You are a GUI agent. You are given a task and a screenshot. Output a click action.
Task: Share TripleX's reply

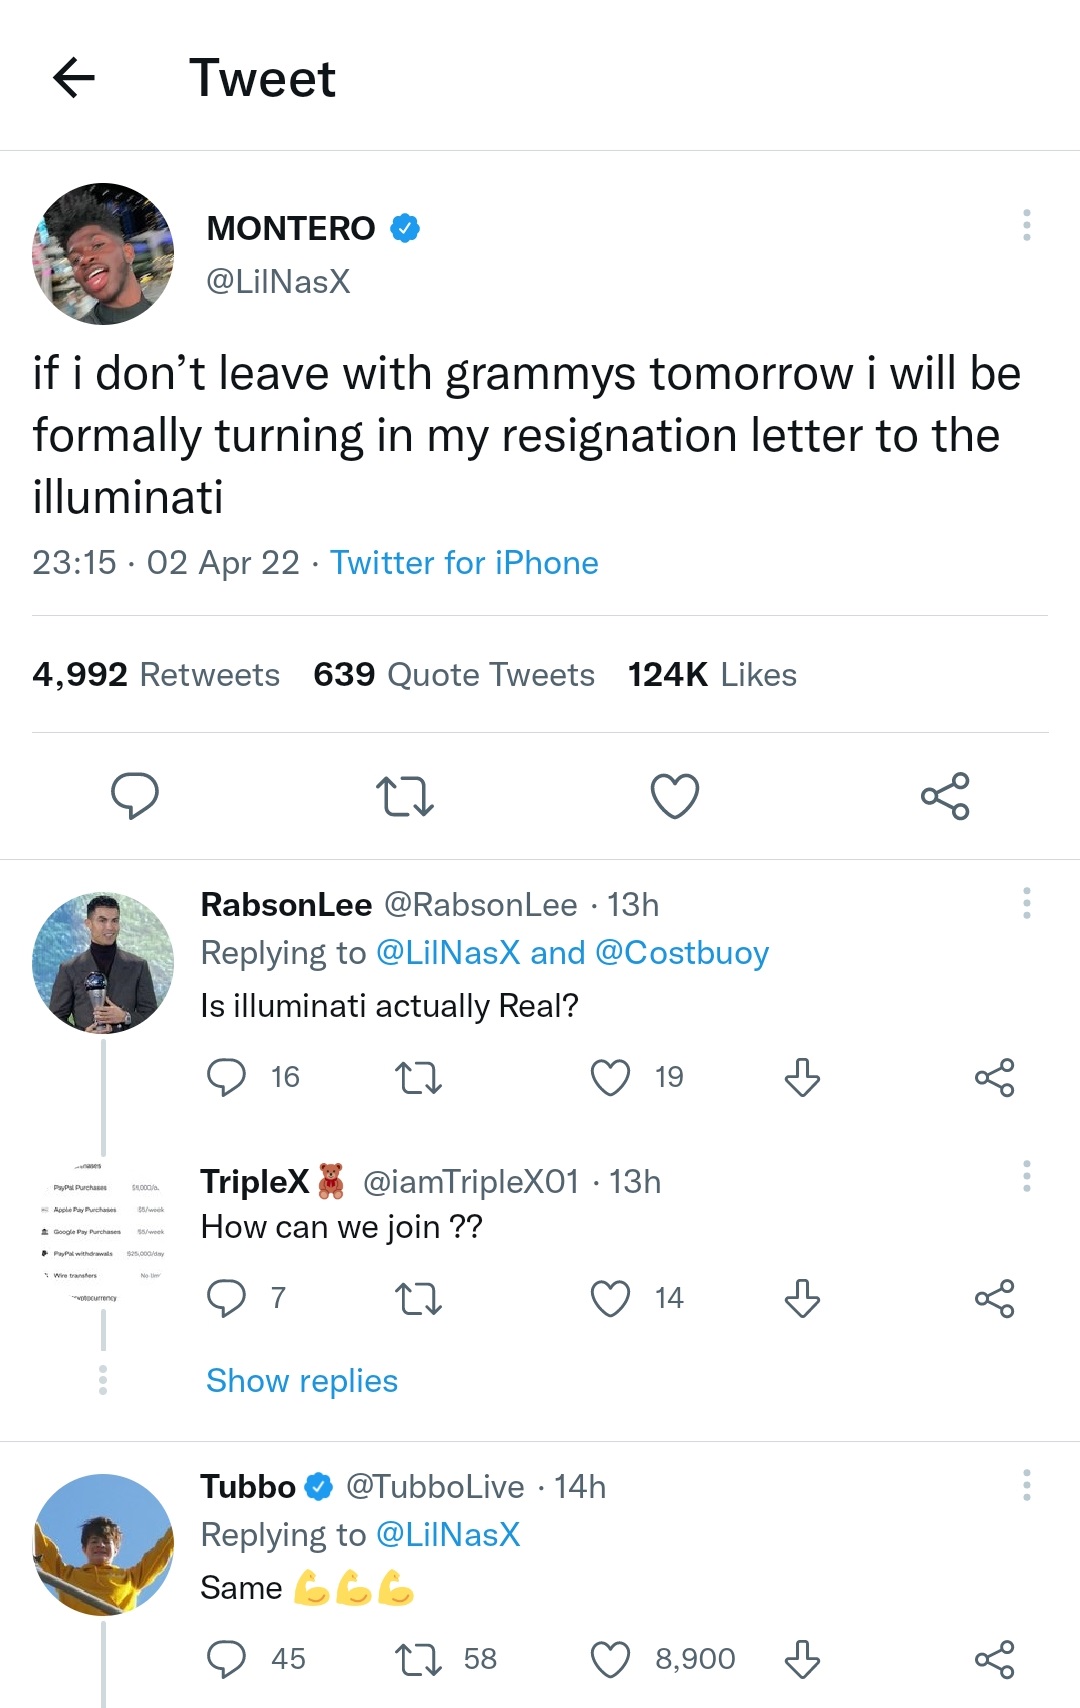(994, 1298)
